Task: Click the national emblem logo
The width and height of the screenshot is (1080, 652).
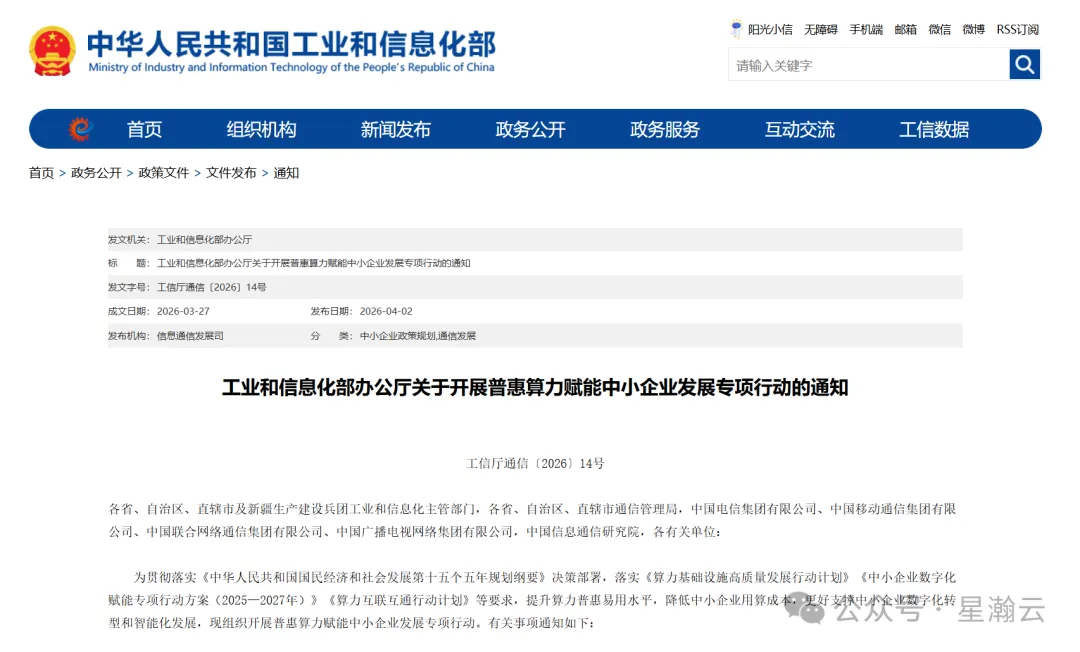Action: point(52,51)
